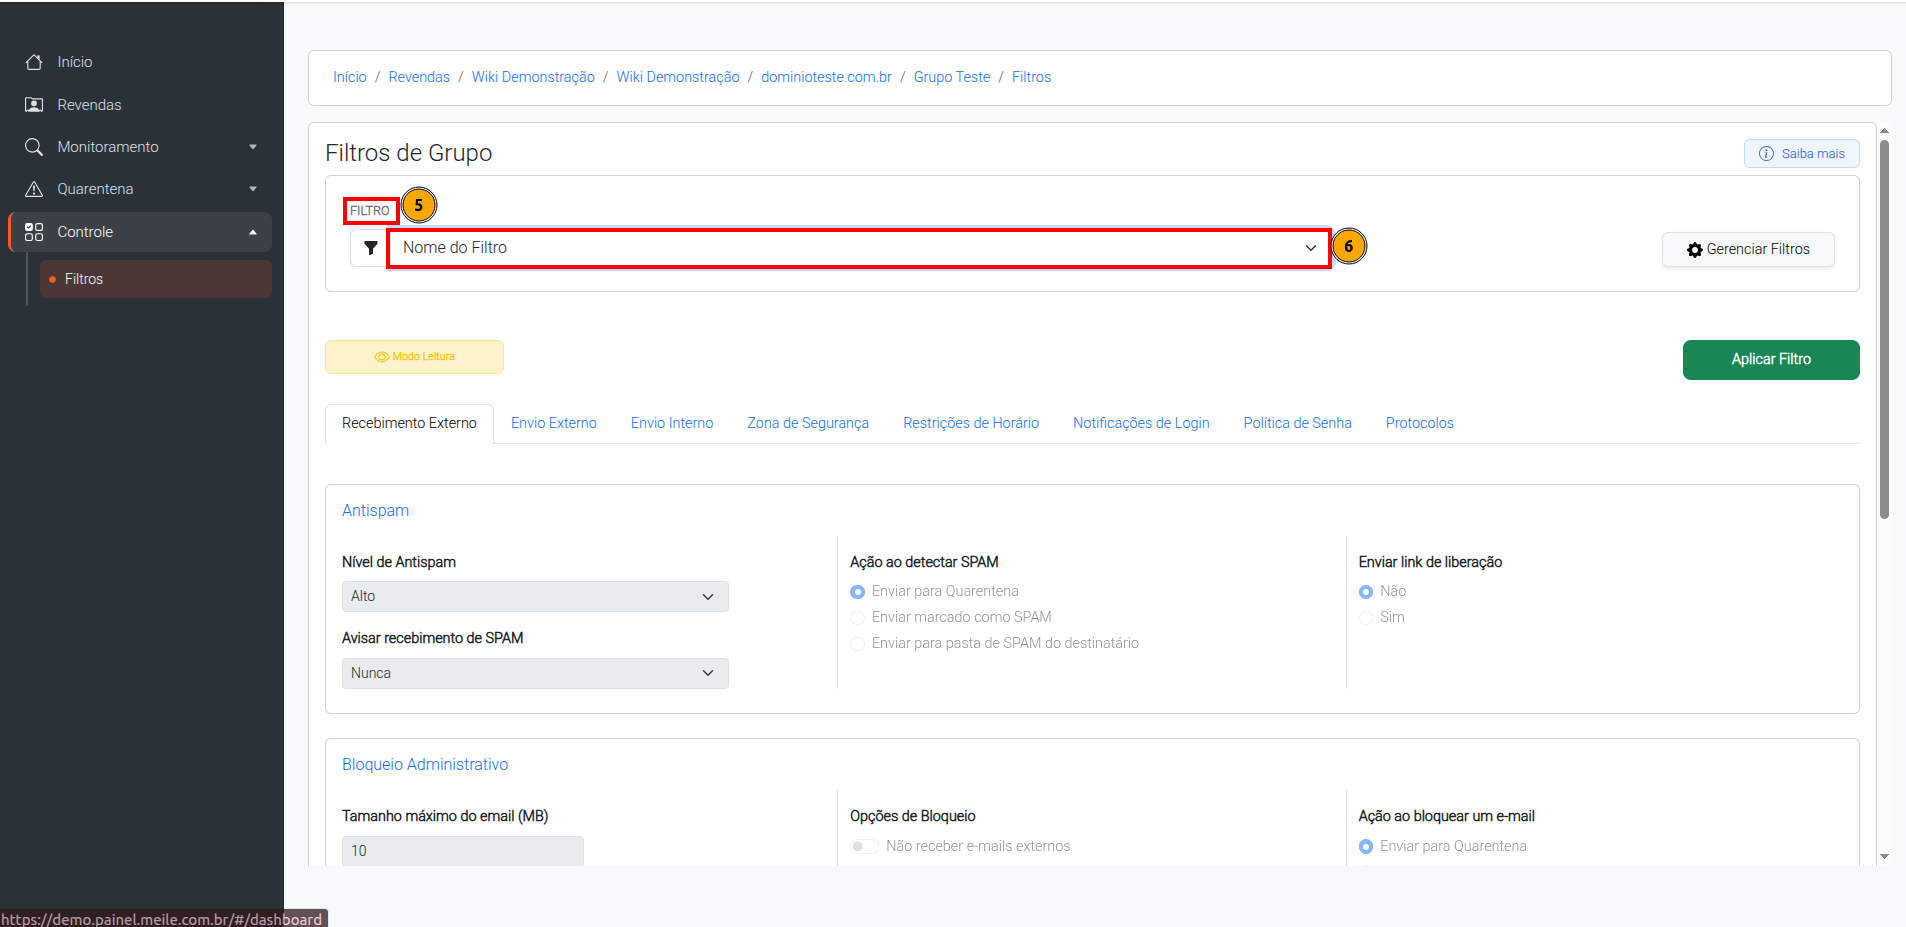Open the Restrições de Horário tab
1906x927 pixels.
[971, 423]
